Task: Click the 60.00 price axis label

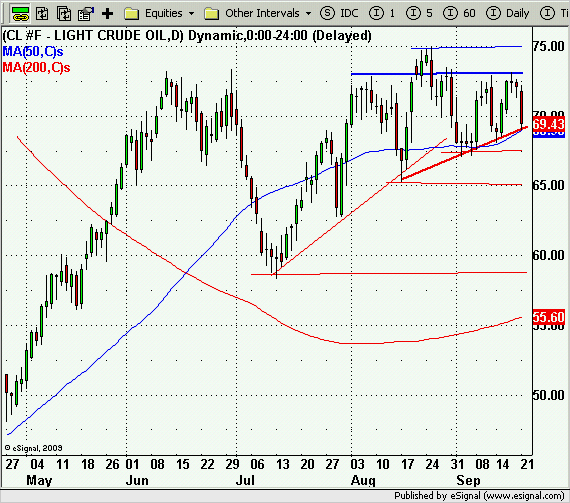Action: tap(549, 255)
